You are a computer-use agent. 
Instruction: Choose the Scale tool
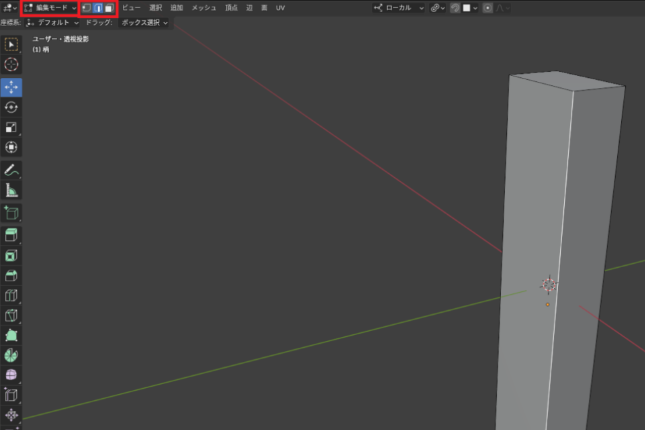click(11, 127)
